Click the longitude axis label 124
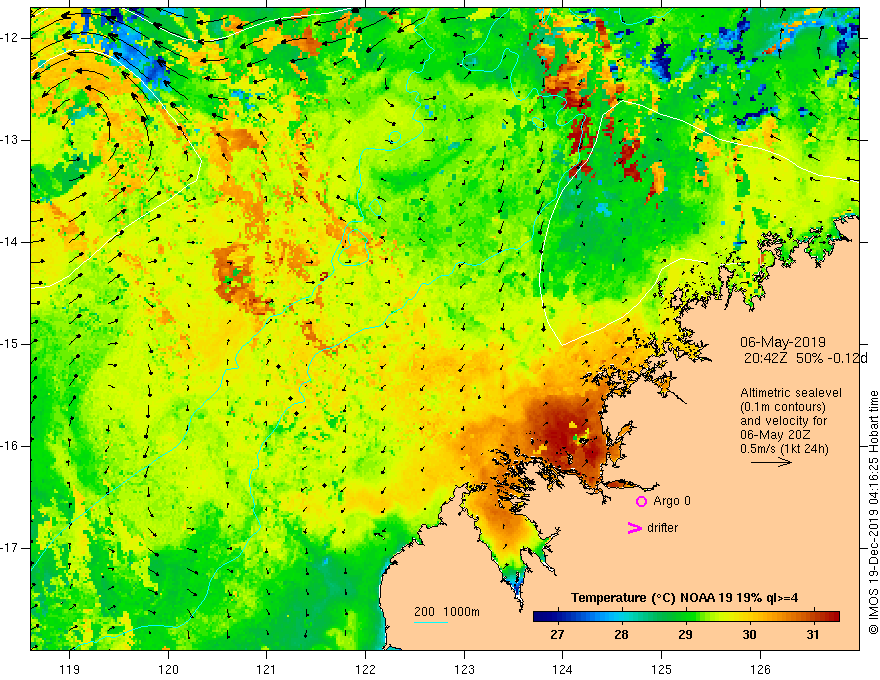Image resolution: width=880 pixels, height=680 pixels. click(562, 669)
